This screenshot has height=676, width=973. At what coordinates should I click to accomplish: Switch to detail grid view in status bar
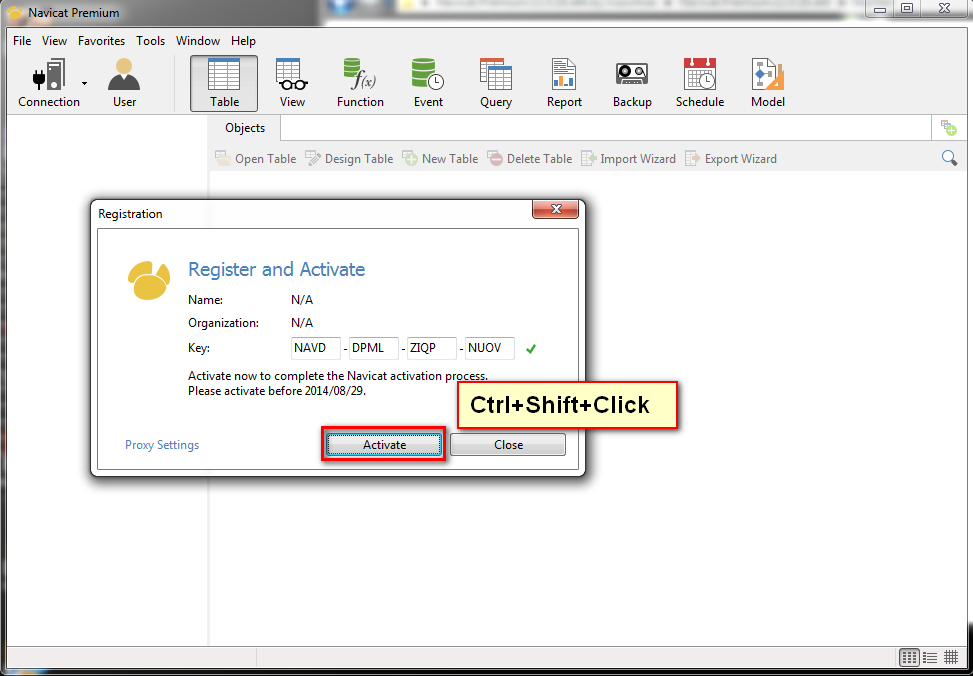click(951, 657)
